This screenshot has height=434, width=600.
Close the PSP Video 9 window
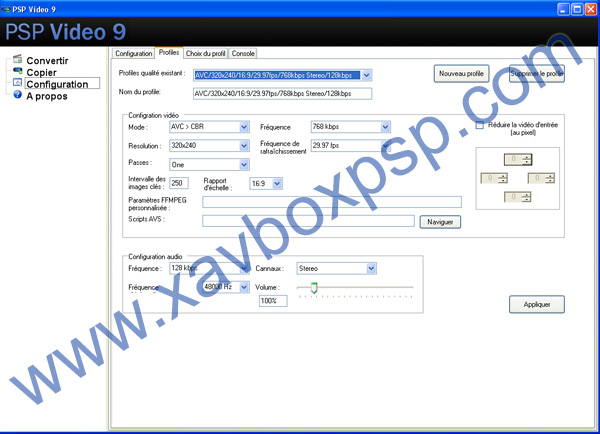pyautogui.click(x=591, y=9)
